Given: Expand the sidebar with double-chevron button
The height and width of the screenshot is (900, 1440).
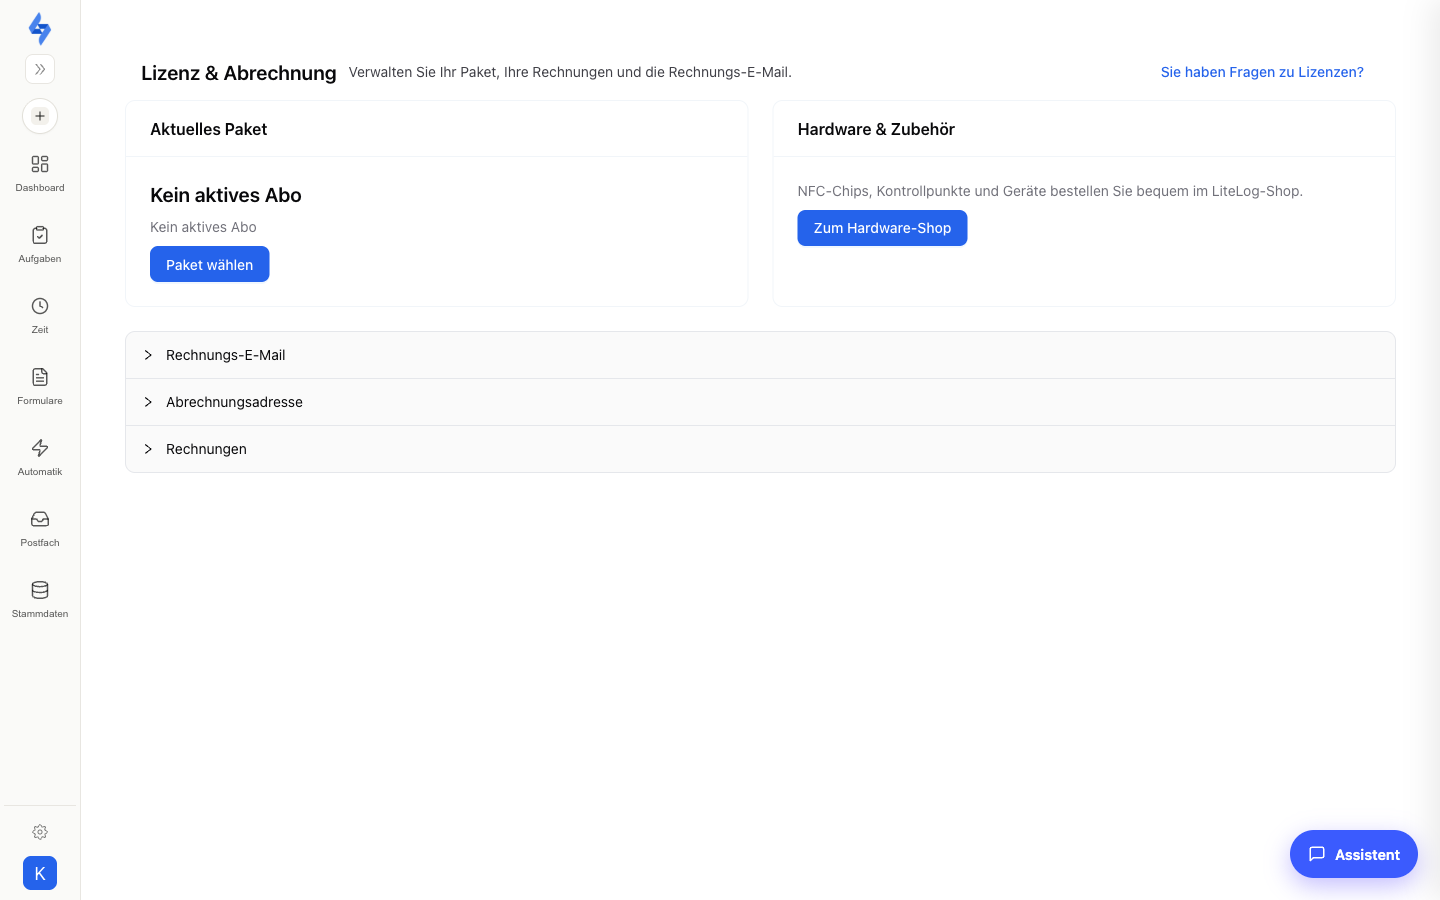Looking at the screenshot, I should coord(40,69).
